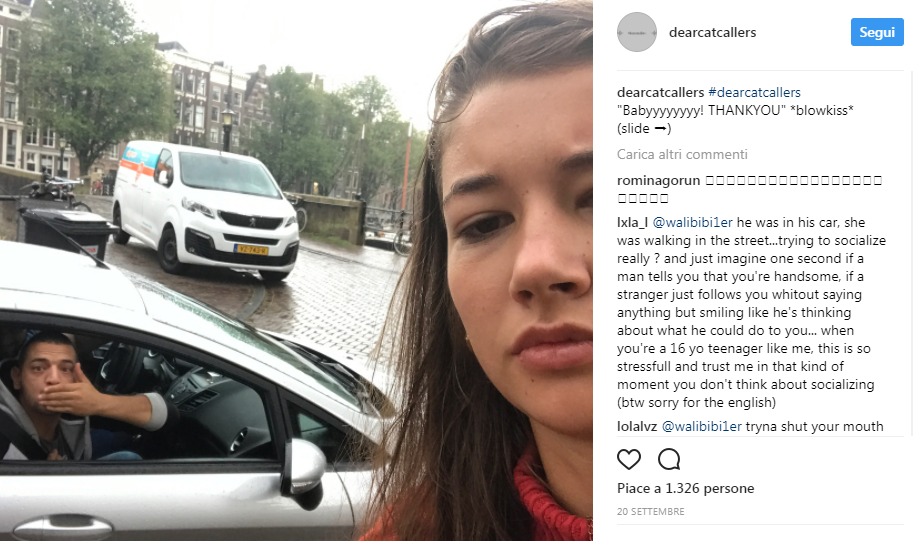The height and width of the screenshot is (541, 913).
Task: Open the dearcatcallers username in the header
Action: click(712, 33)
